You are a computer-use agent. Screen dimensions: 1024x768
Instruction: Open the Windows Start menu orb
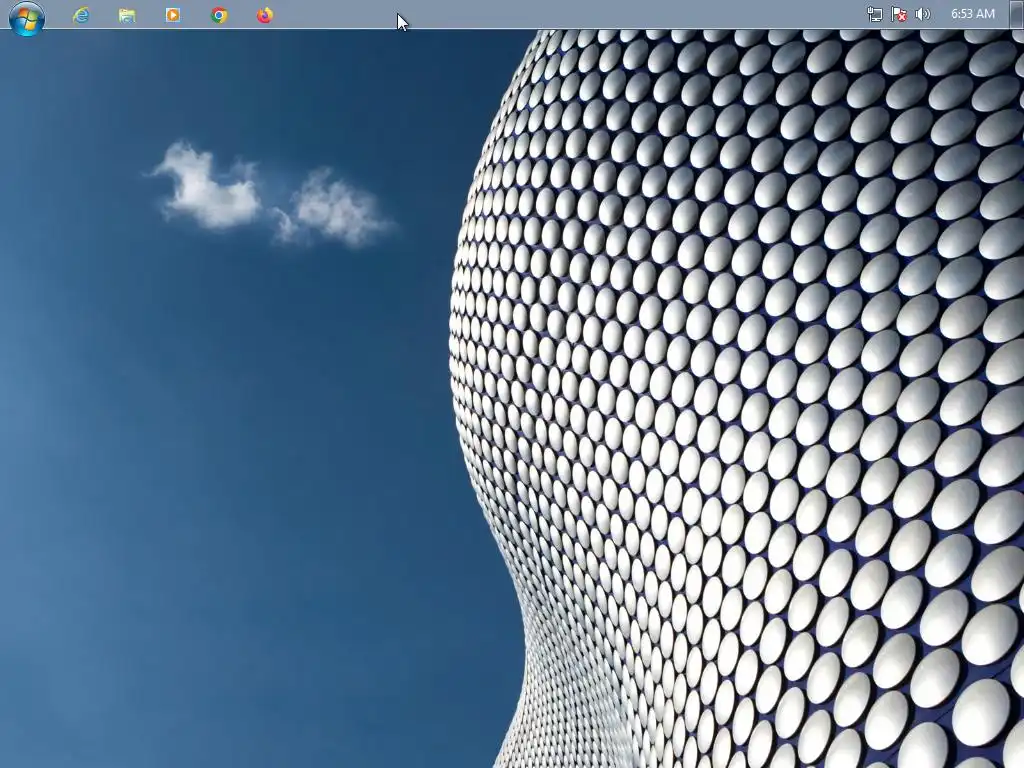27,16
